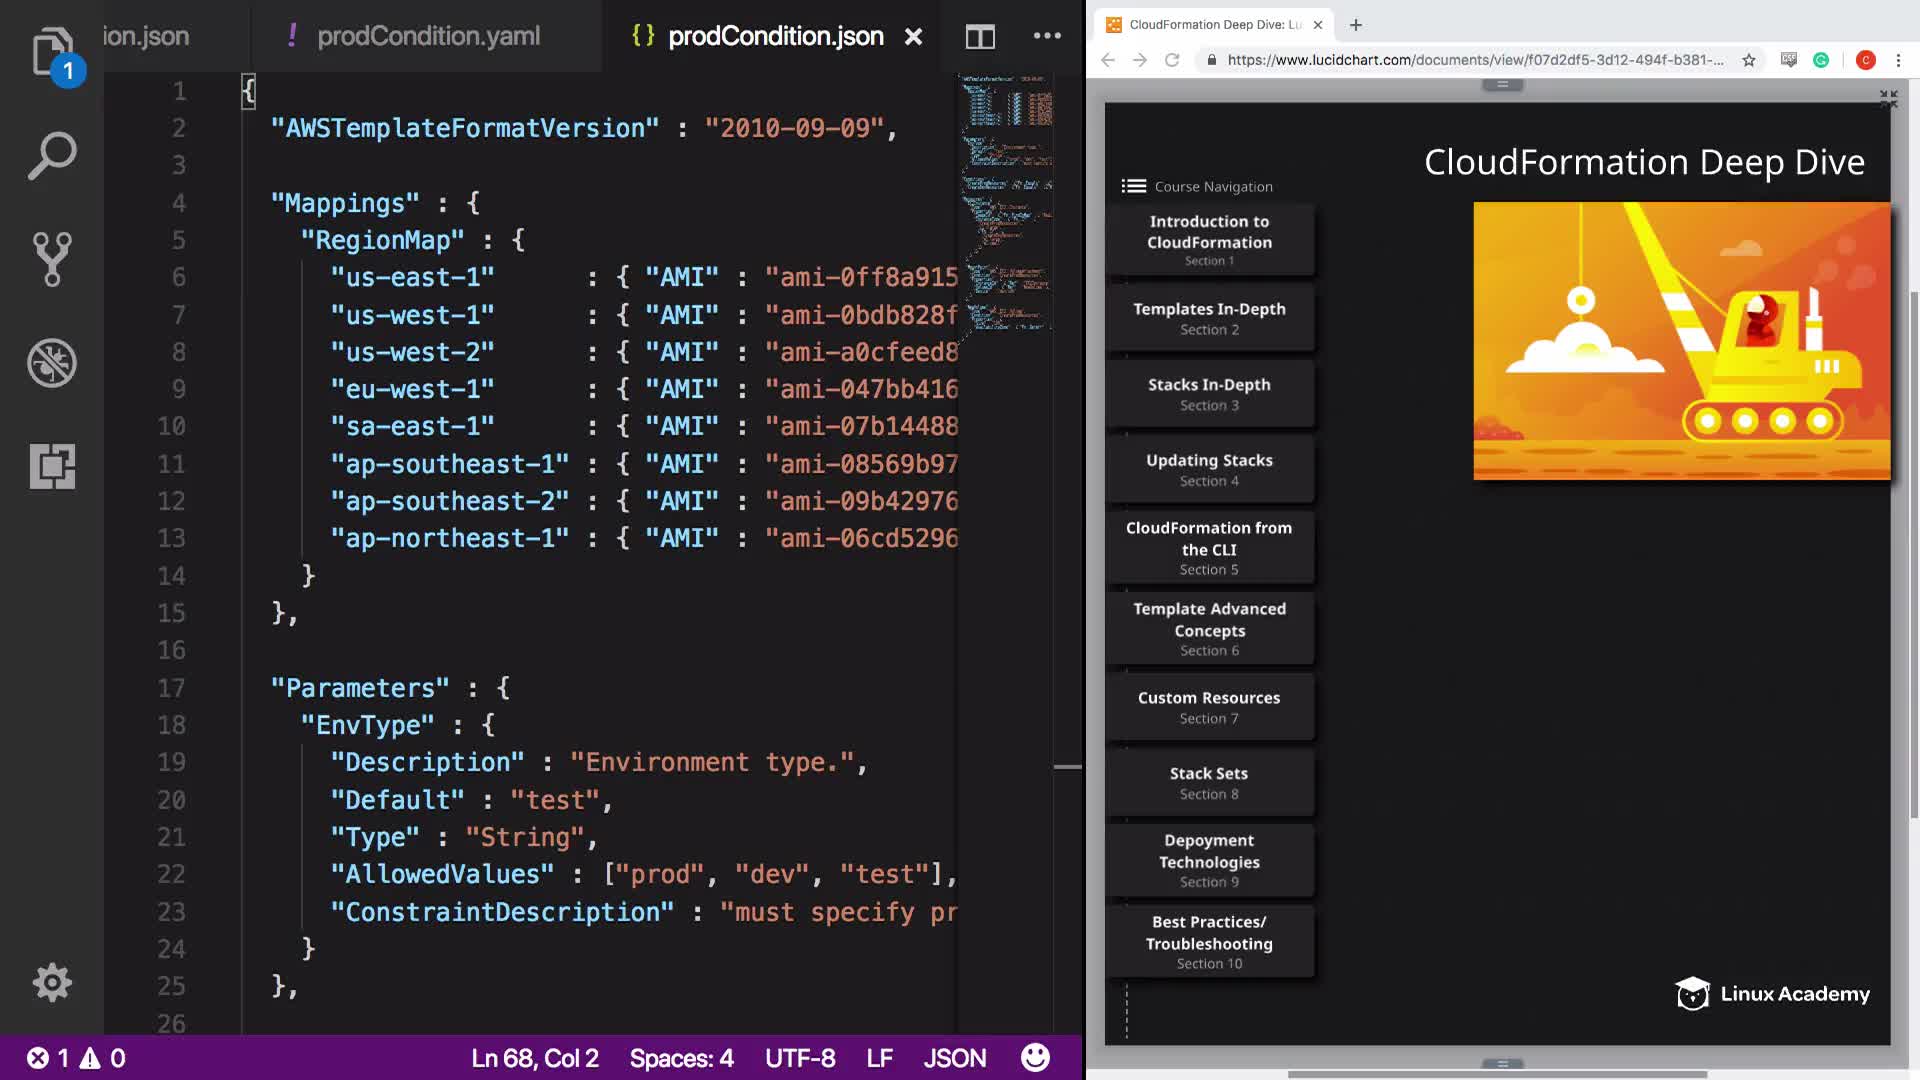
Task: Open the editor More Actions ellipsis
Action: pyautogui.click(x=1046, y=37)
